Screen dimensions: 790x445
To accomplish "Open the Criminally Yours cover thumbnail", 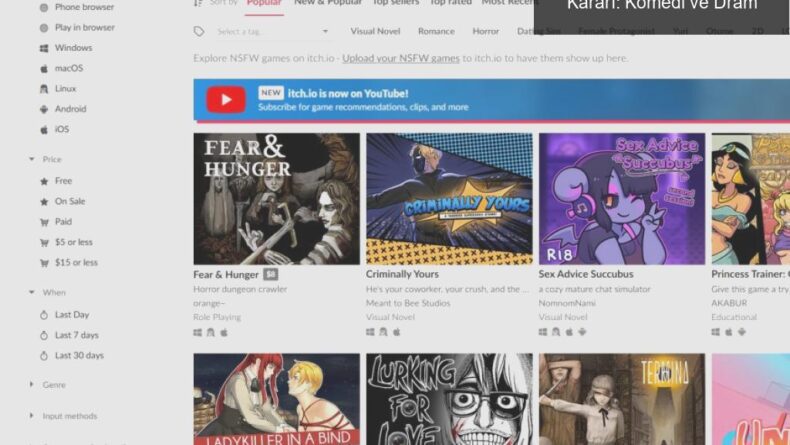I will coord(449,199).
